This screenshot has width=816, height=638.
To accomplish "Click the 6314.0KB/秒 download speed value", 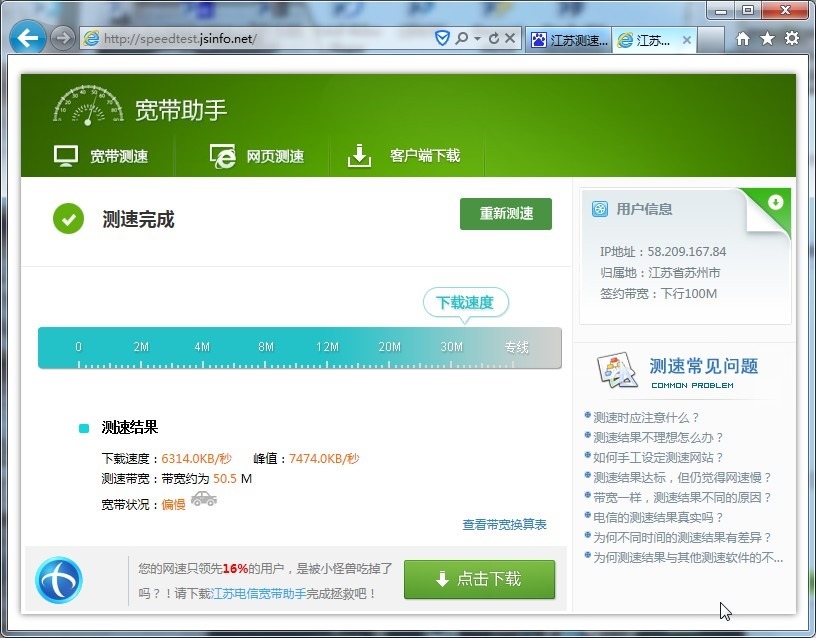I will point(196,458).
